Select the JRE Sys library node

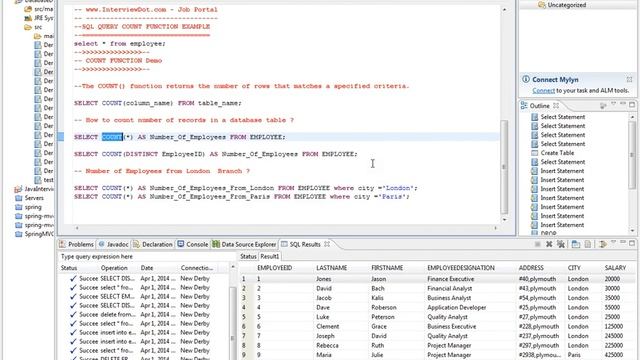(44, 18)
